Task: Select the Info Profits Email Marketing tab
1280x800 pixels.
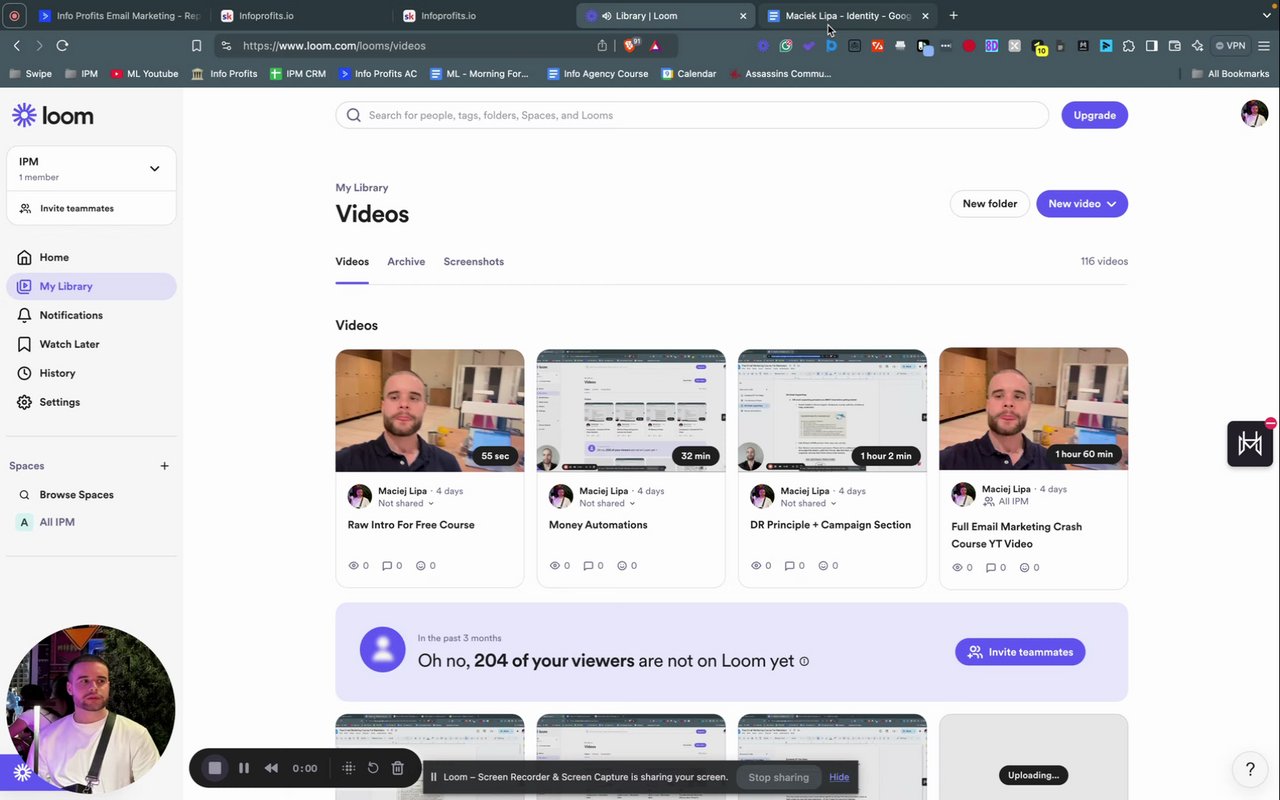Action: tap(119, 16)
